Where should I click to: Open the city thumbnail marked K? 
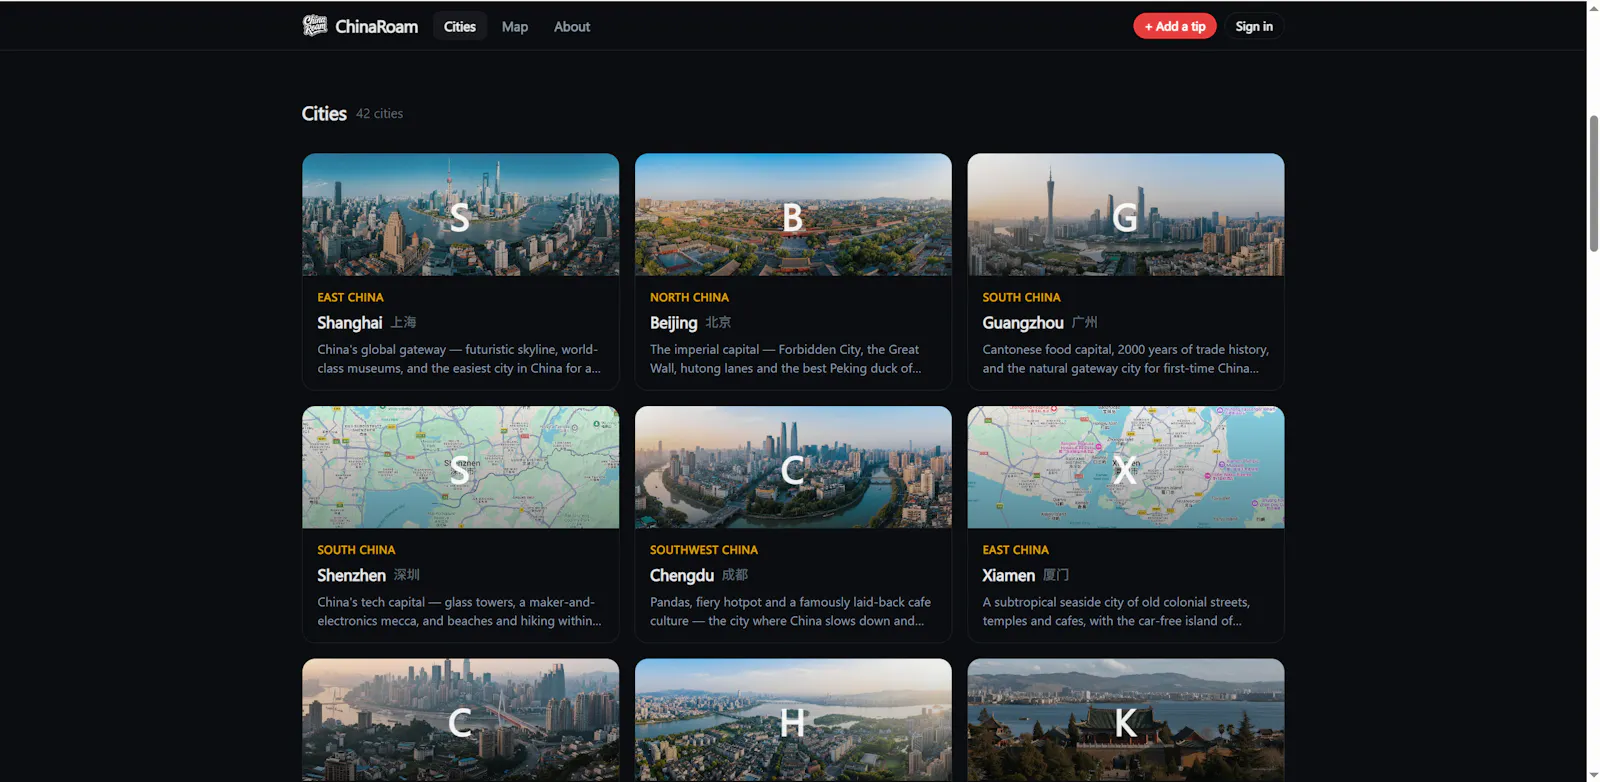pyautogui.click(x=1126, y=720)
